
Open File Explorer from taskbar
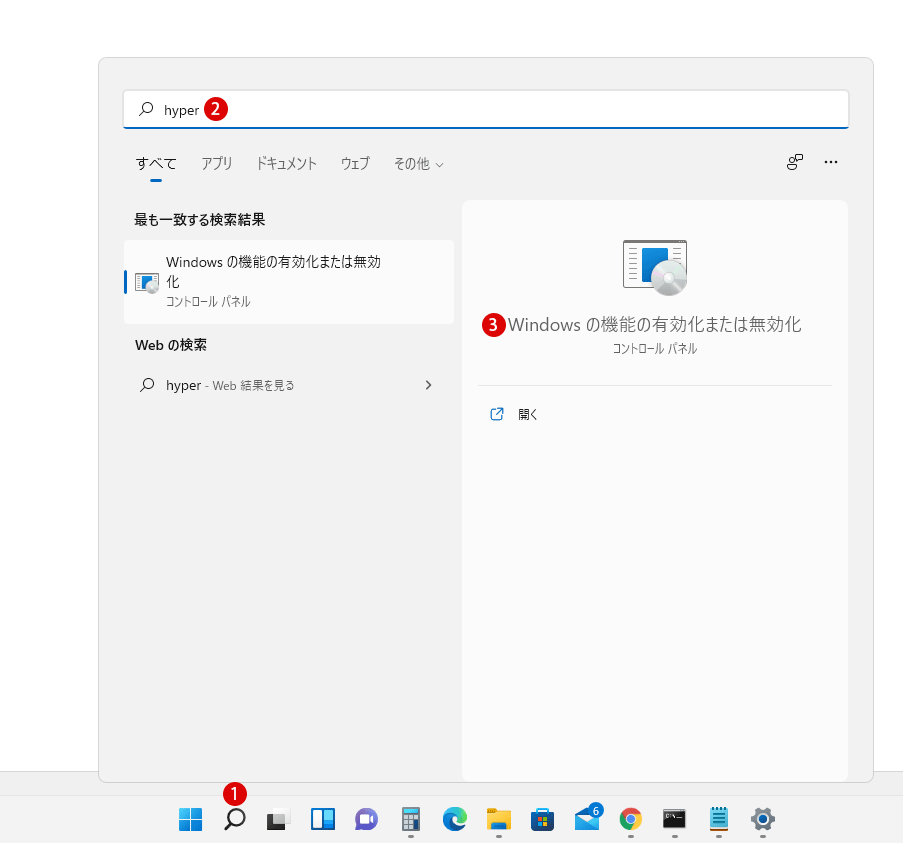[x=499, y=819]
